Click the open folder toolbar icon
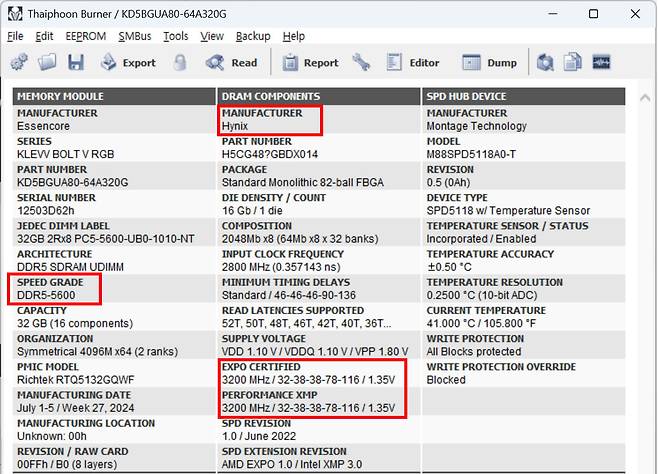This screenshot has height=474, width=658. (x=47, y=62)
